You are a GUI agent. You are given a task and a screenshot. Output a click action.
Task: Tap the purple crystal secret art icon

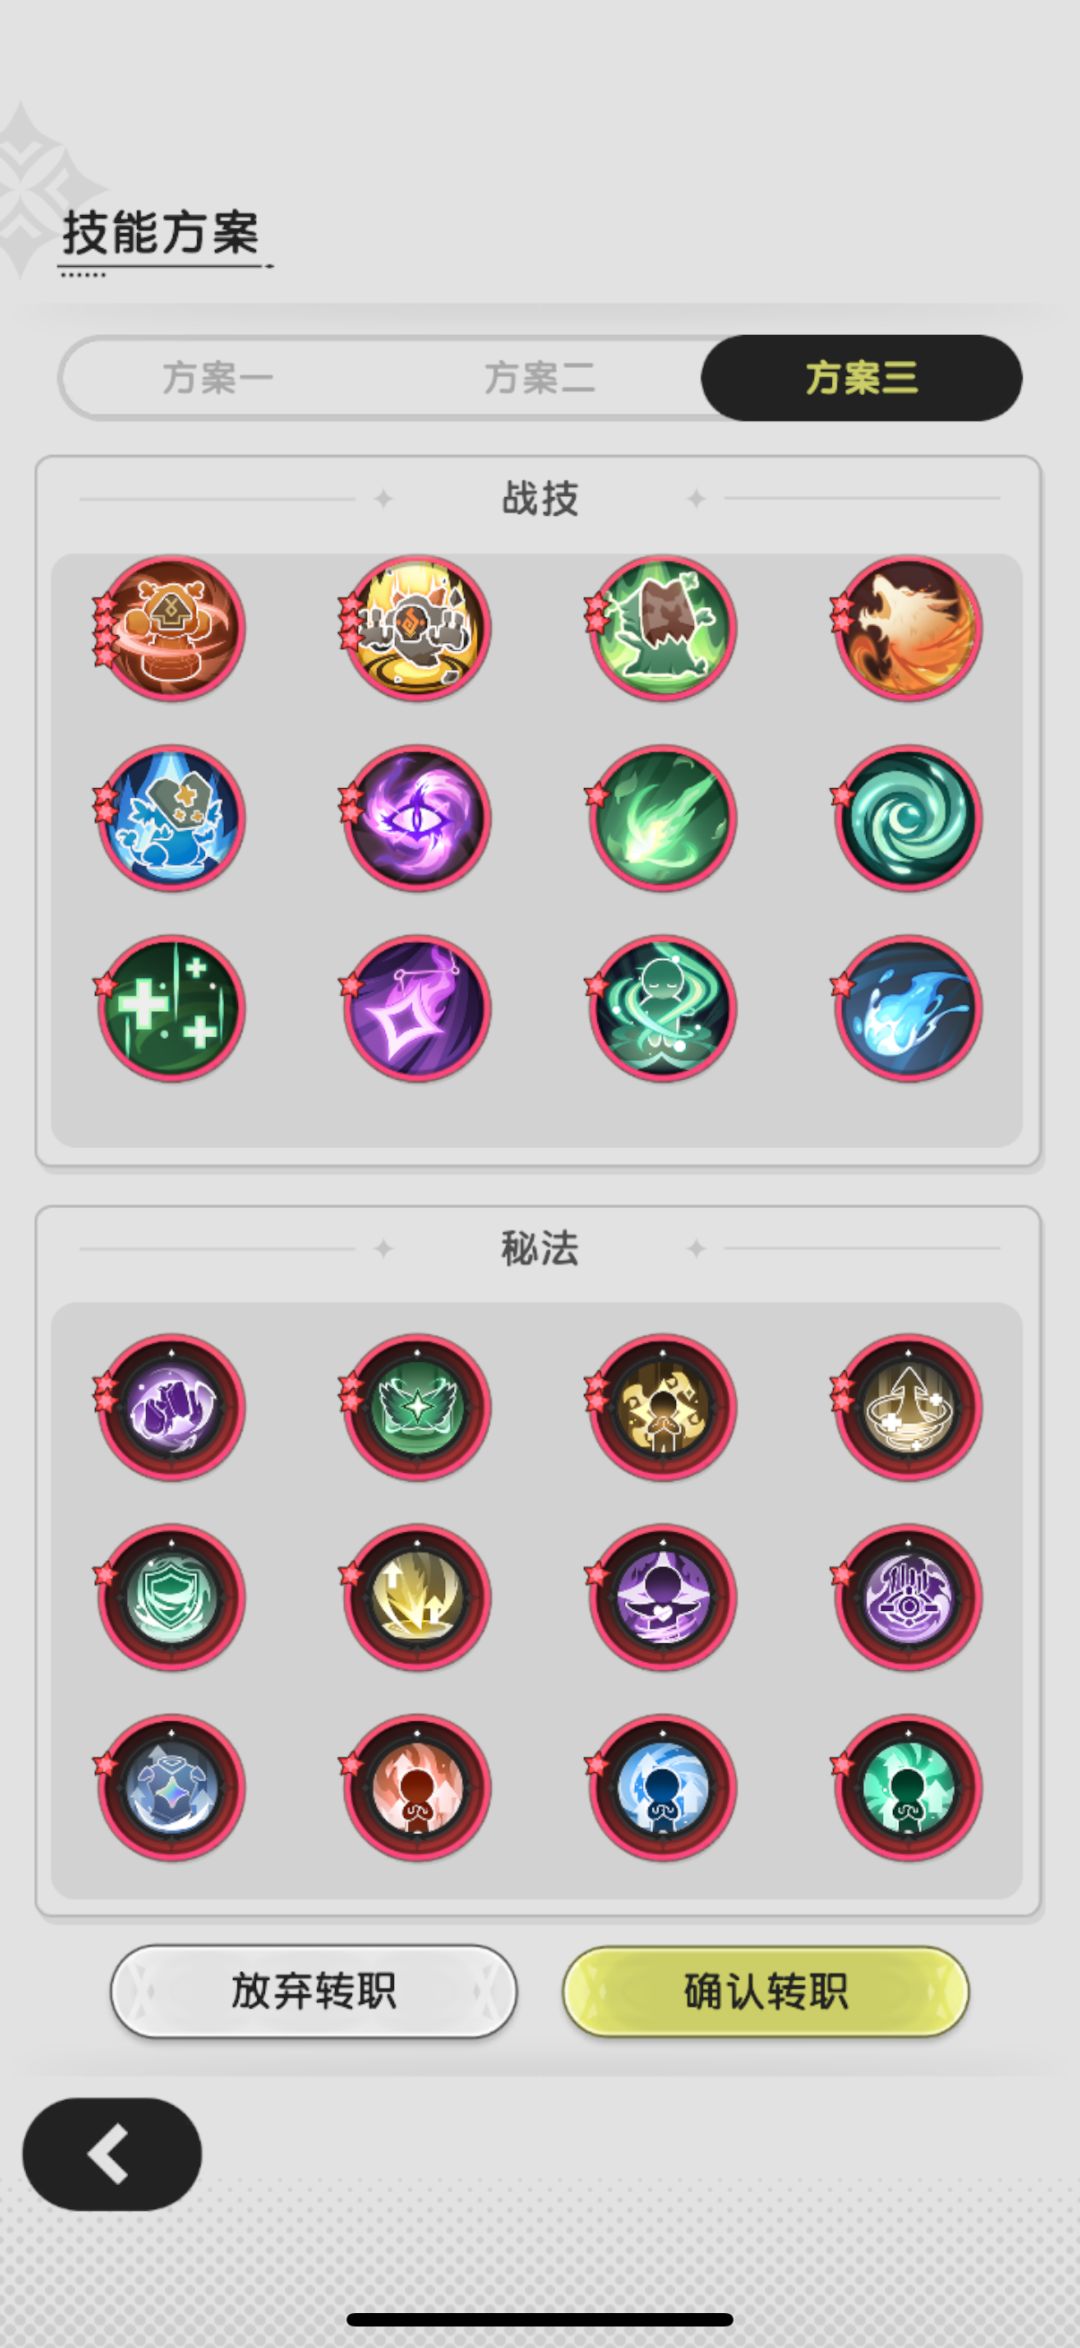click(x=171, y=1407)
